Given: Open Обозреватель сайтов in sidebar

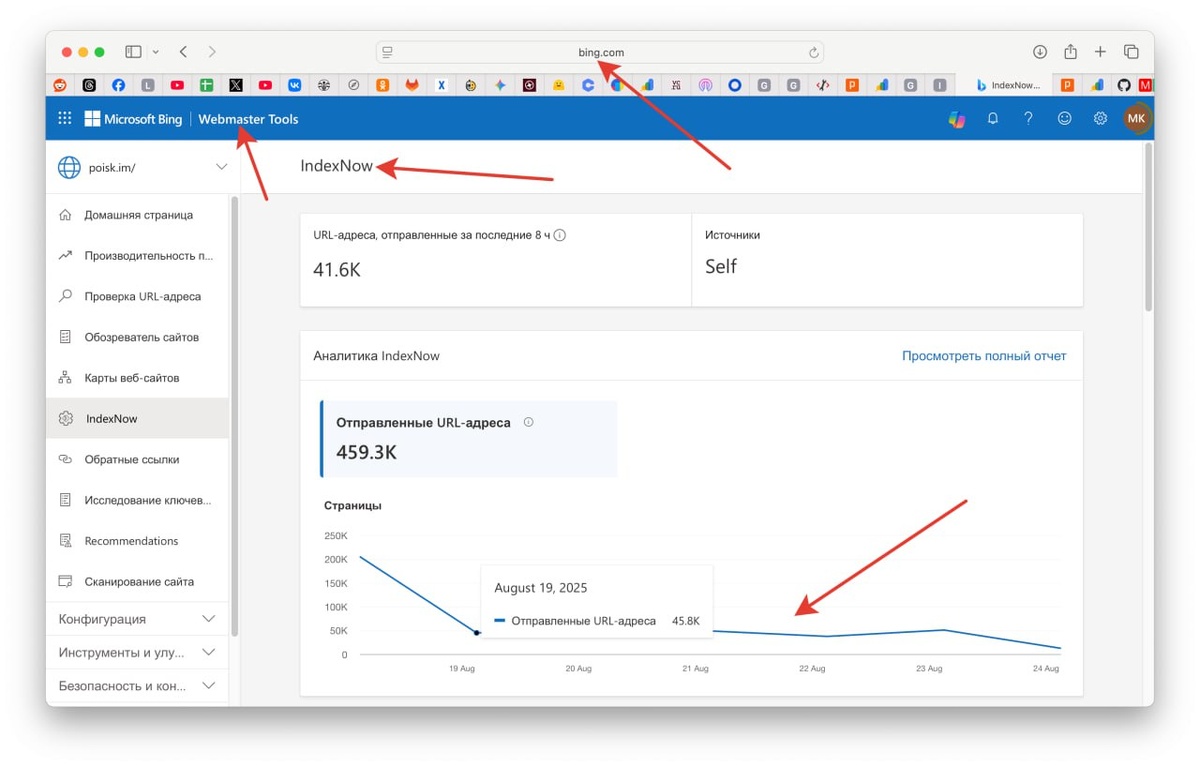Looking at the screenshot, I should [137, 337].
